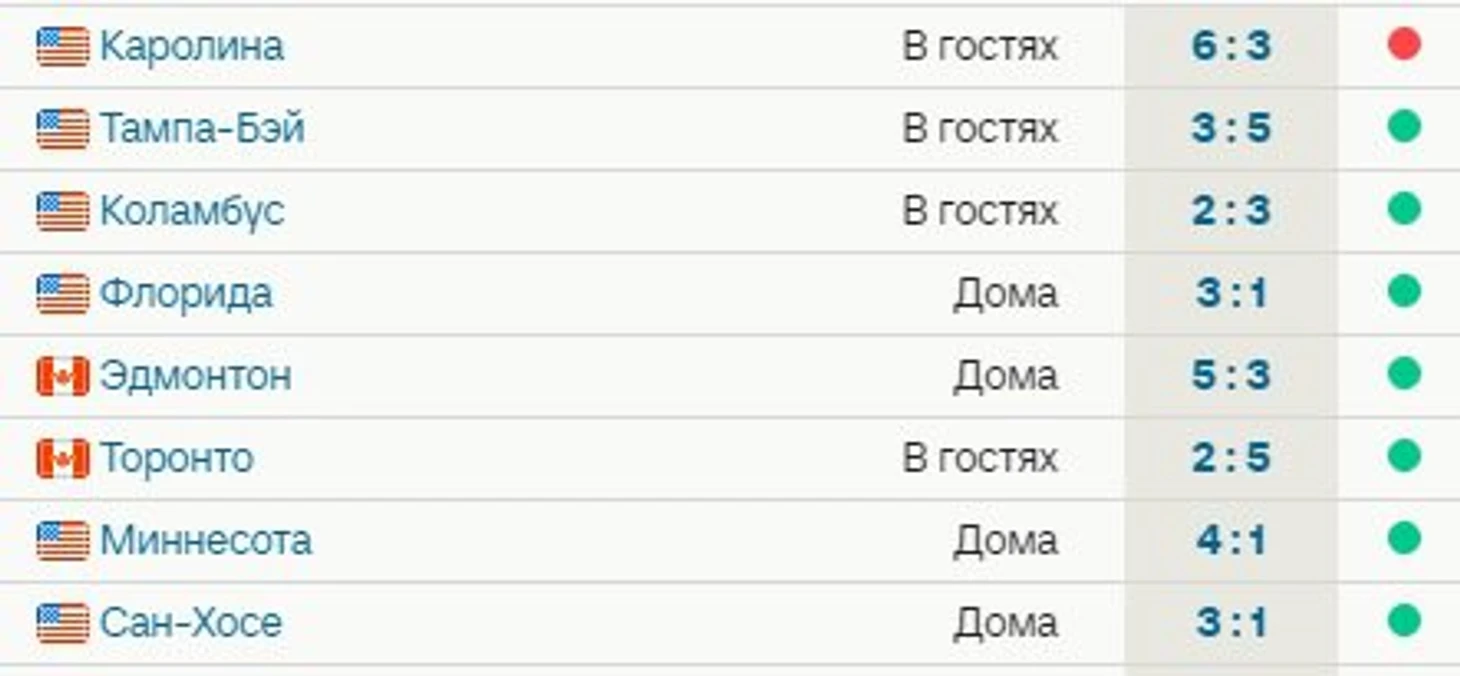Click the Canada flag beside Торонто

[62, 458]
